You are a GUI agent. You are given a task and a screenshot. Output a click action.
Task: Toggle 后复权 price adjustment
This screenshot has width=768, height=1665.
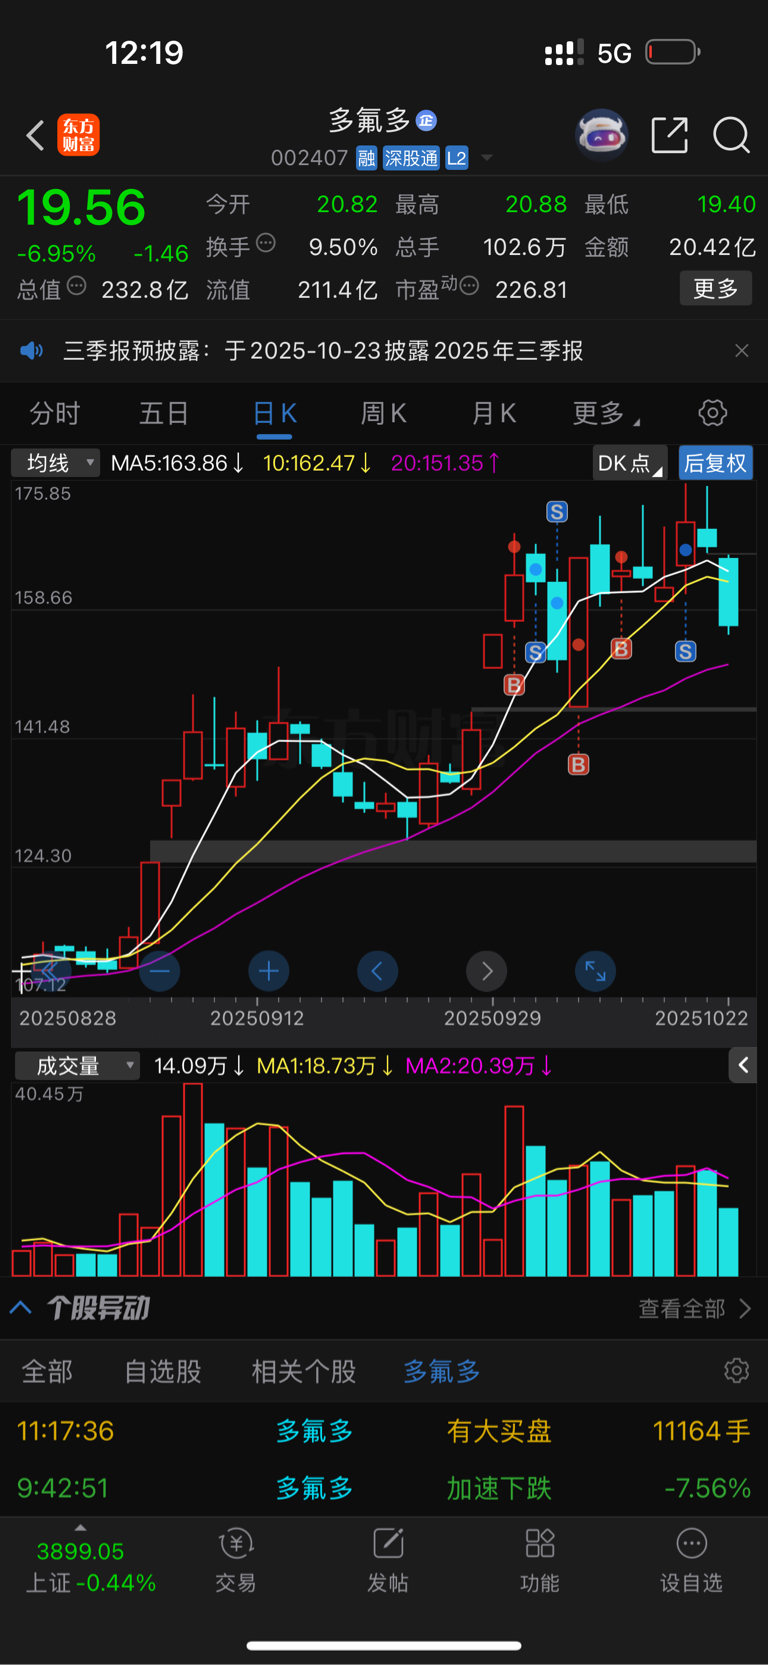[x=715, y=463]
